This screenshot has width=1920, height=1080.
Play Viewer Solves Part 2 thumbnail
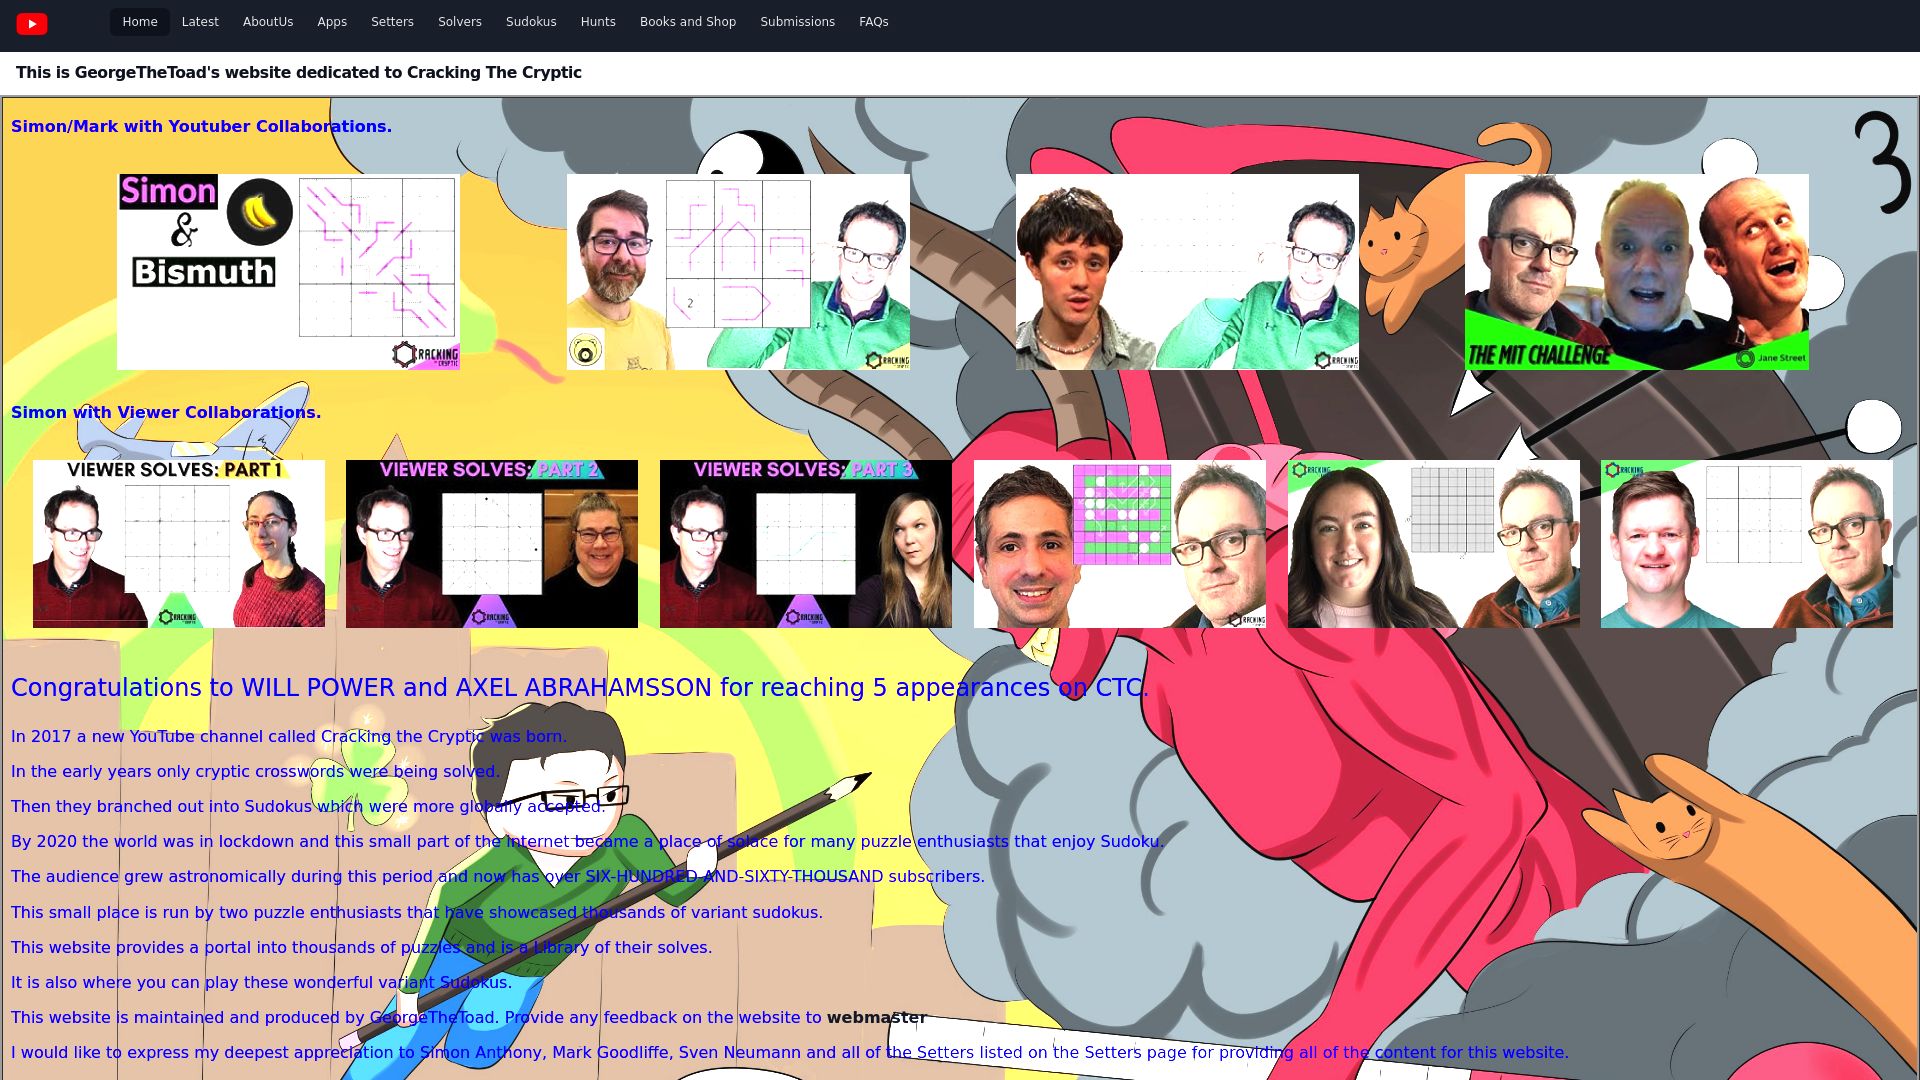(492, 544)
